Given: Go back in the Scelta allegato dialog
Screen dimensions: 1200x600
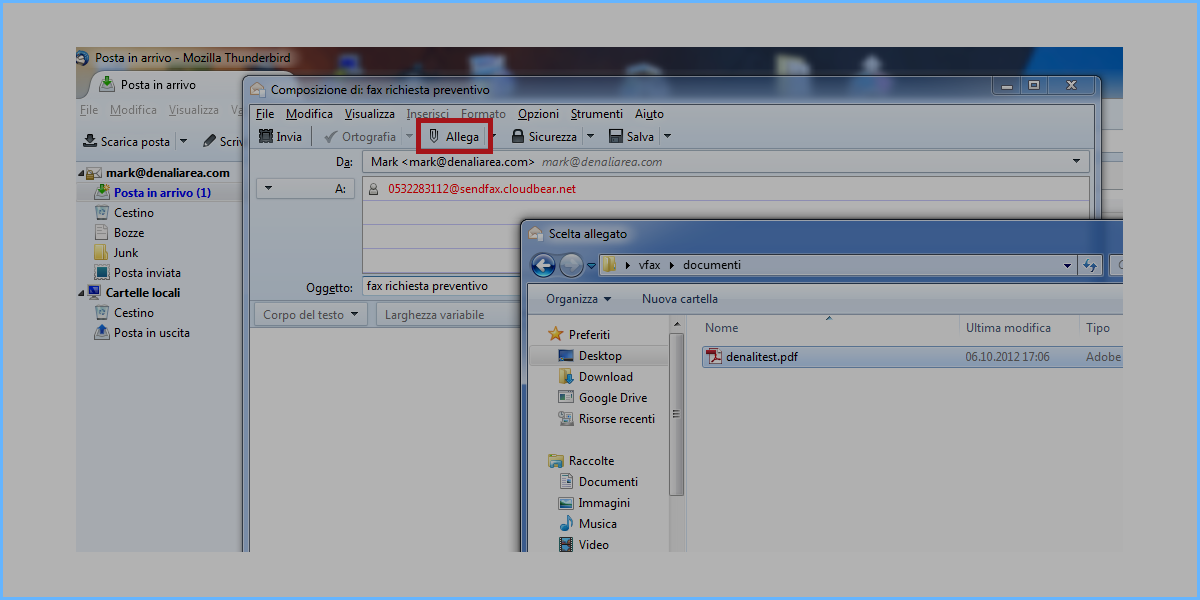Looking at the screenshot, I should tap(543, 266).
